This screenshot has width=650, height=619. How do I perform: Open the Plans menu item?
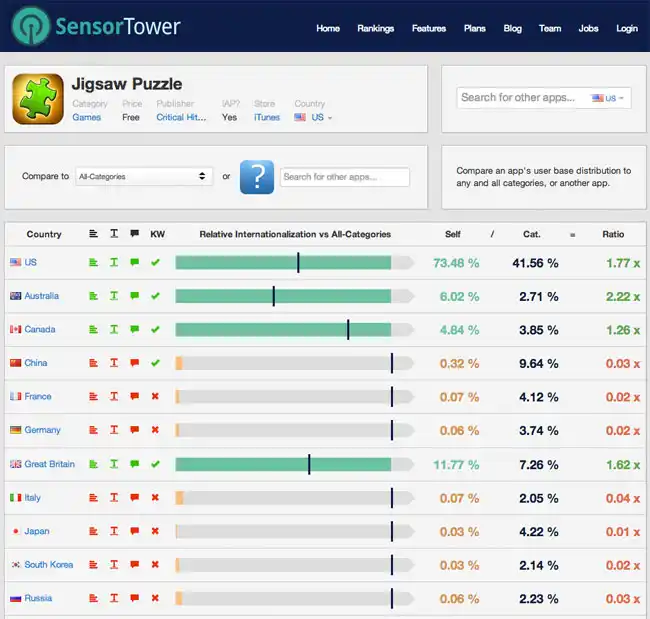coord(475,29)
